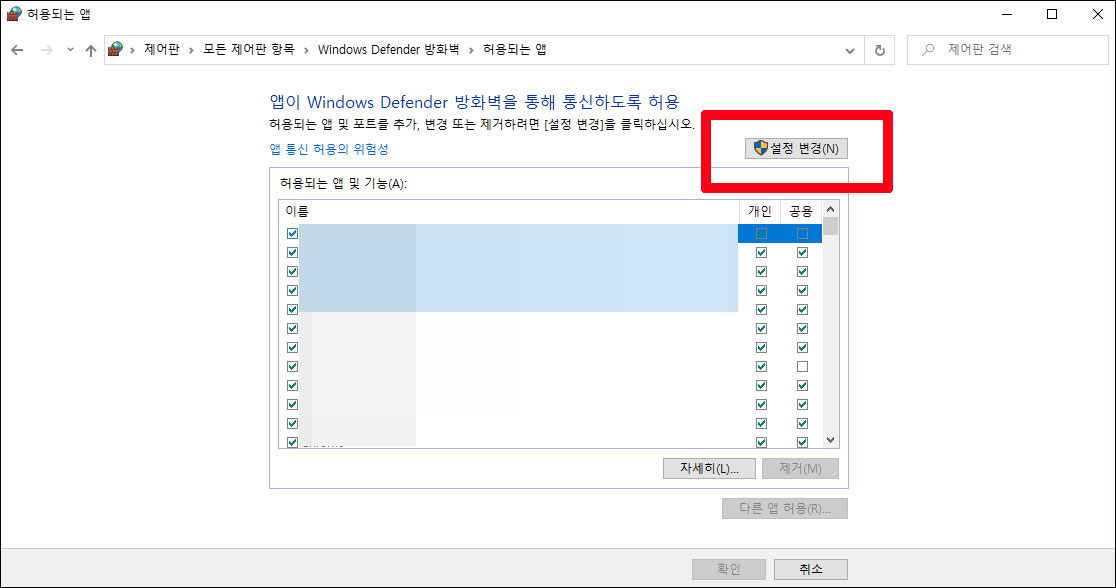Click the firewall icon in the title bar

coord(14,14)
